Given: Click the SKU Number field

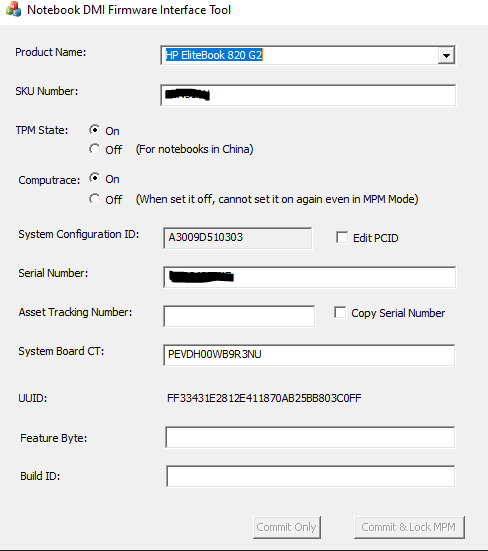Looking at the screenshot, I should pos(308,95).
